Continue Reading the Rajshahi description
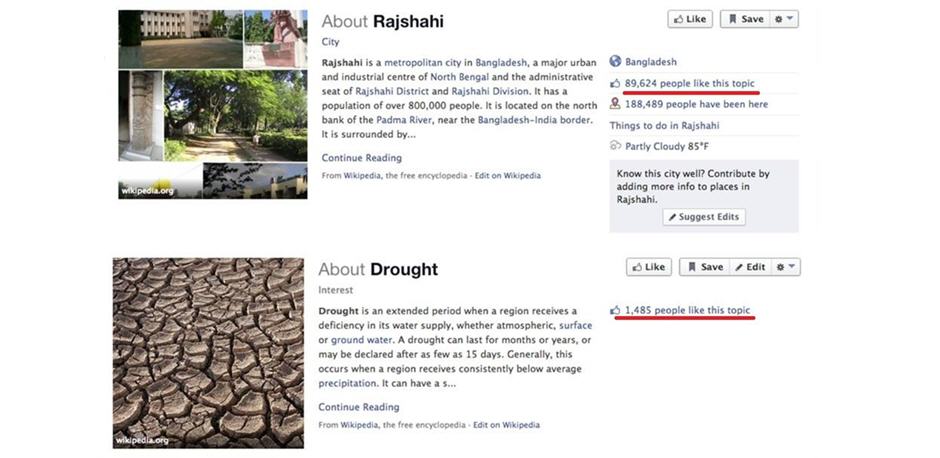Screen dimensions: 940x458 [x=361, y=158]
